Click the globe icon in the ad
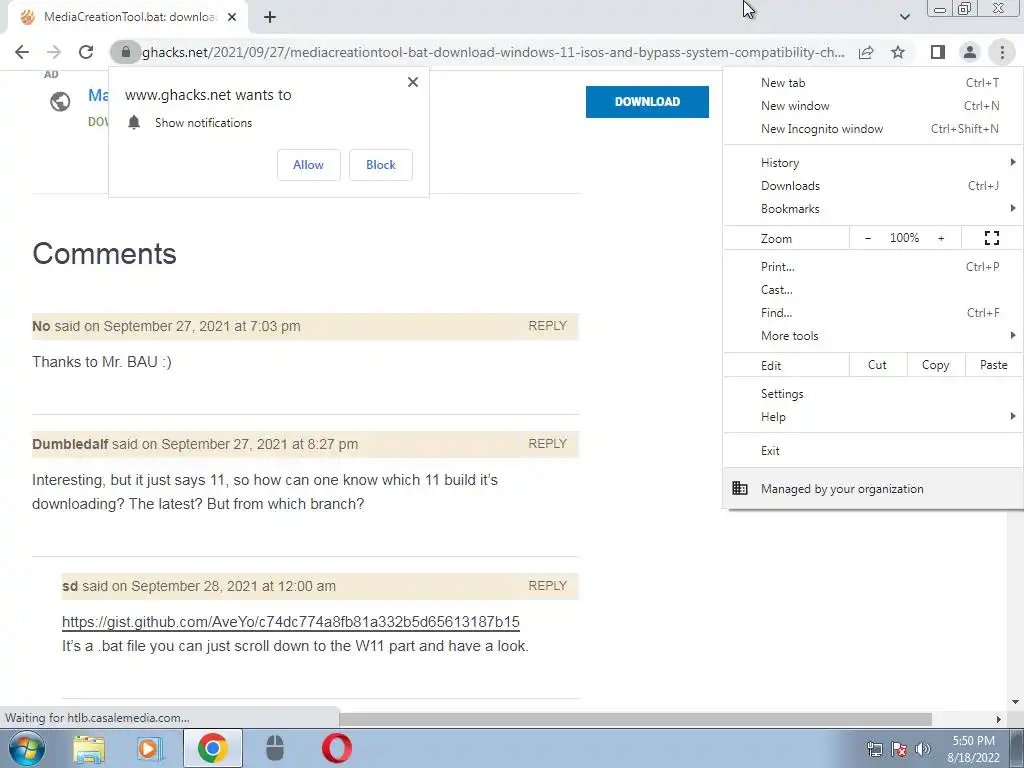Viewport: 1024px width, 768px height. click(x=60, y=102)
